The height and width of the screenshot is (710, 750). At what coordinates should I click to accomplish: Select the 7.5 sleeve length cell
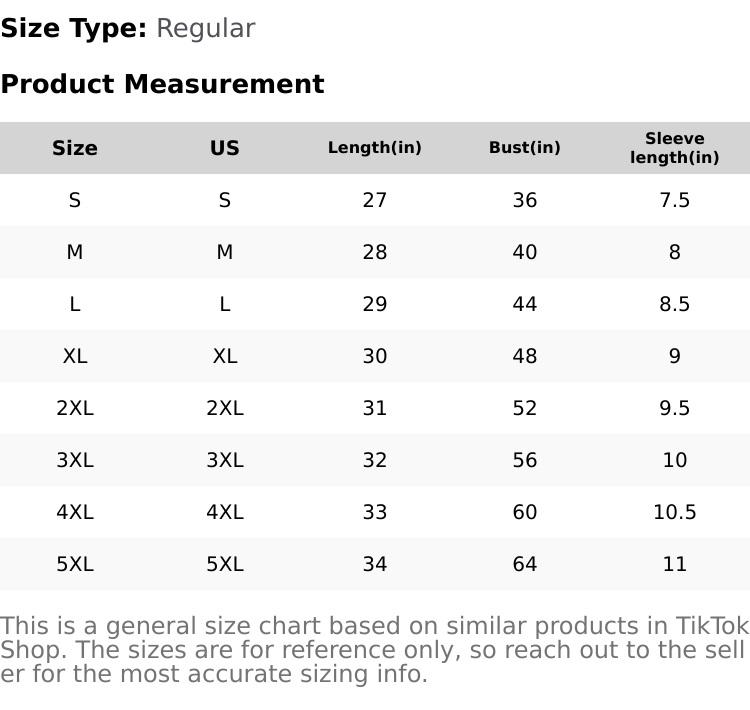coord(675,200)
